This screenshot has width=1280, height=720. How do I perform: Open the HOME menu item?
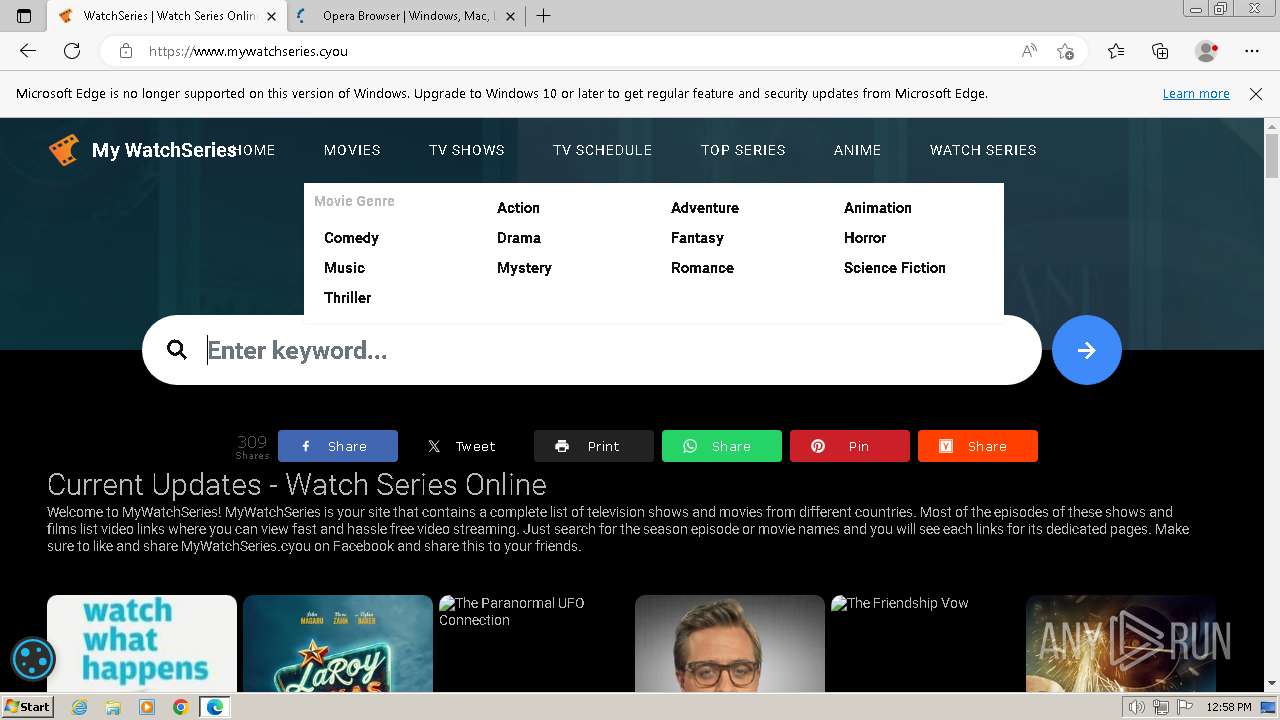pyautogui.click(x=253, y=150)
